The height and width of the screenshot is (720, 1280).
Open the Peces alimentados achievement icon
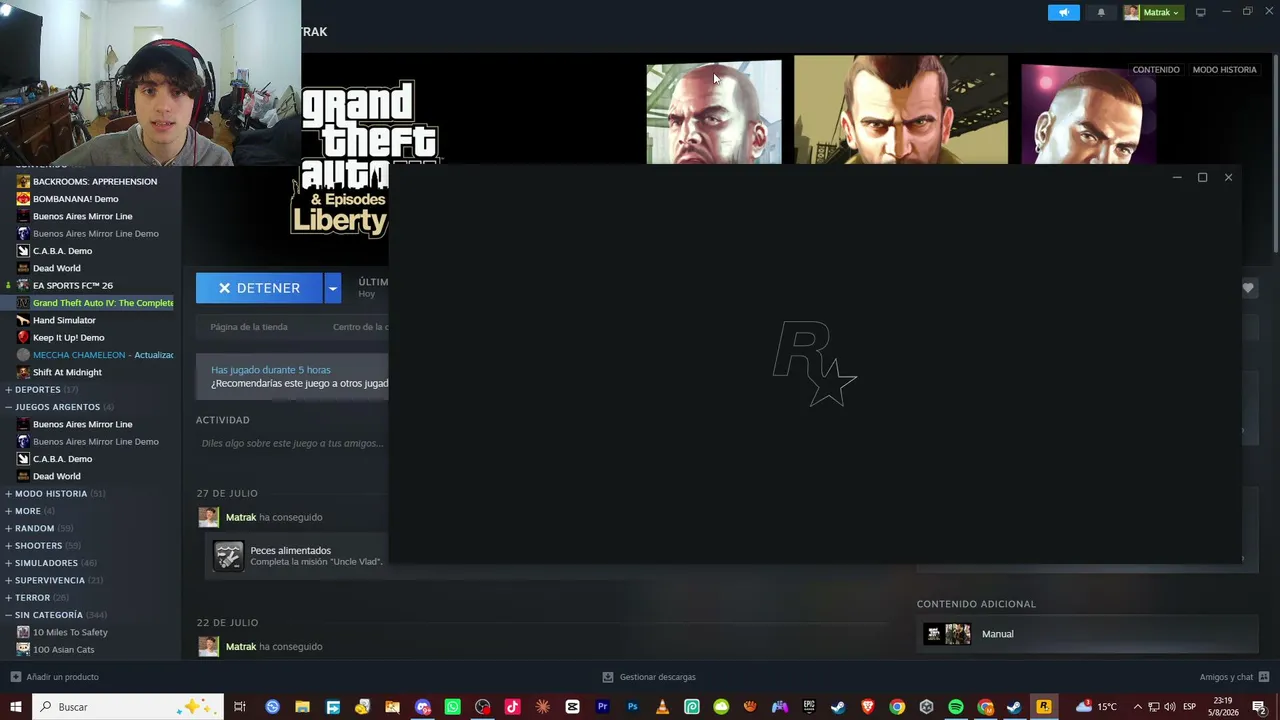coord(228,556)
